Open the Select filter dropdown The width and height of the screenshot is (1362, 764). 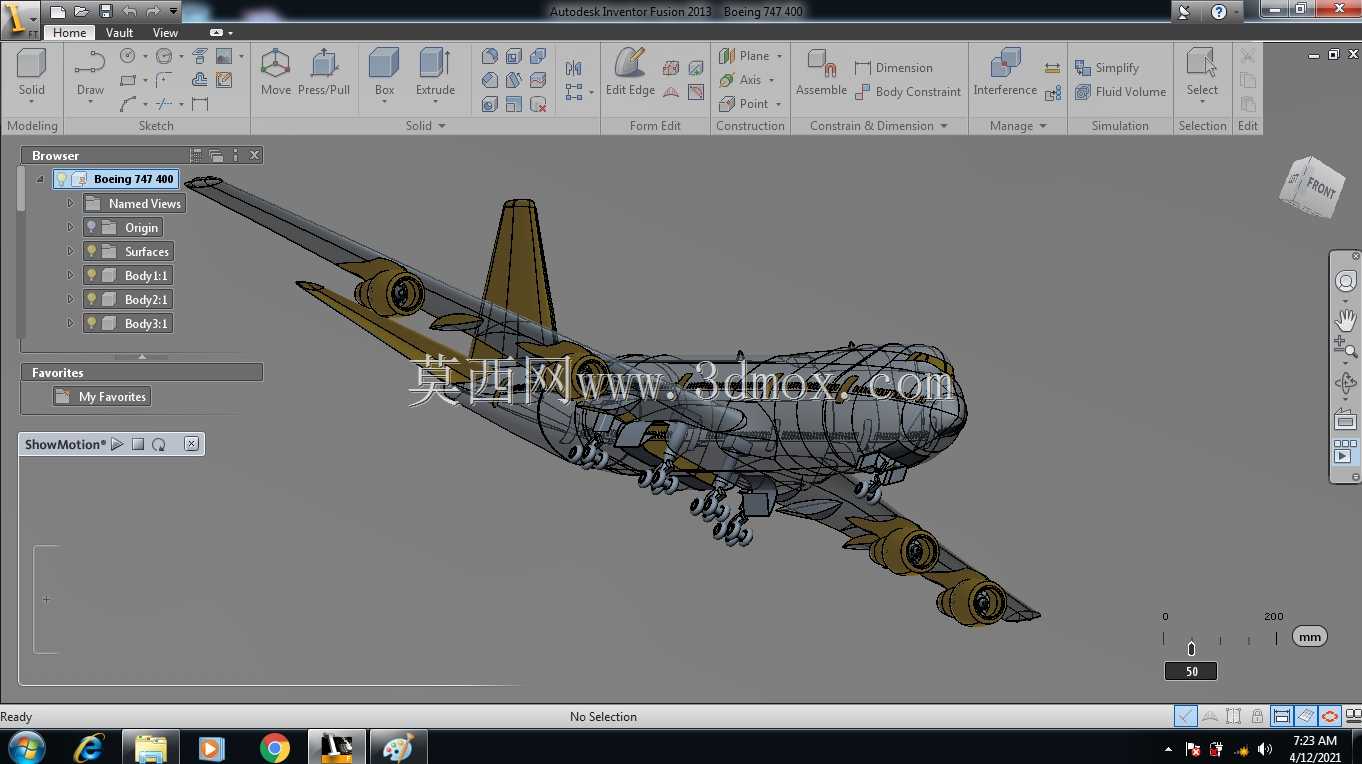pos(1202,102)
